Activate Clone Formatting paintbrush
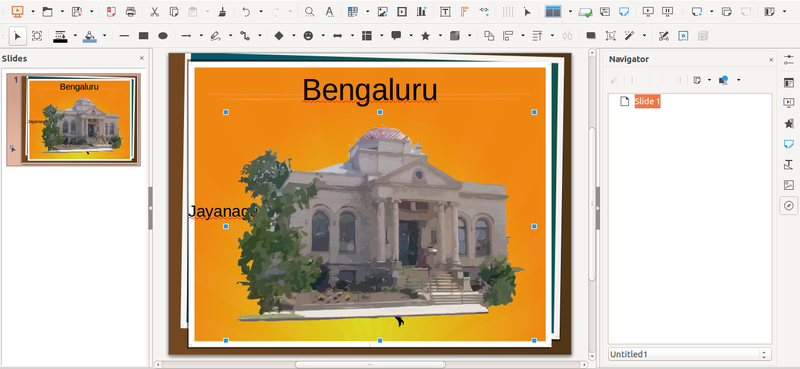 point(222,11)
